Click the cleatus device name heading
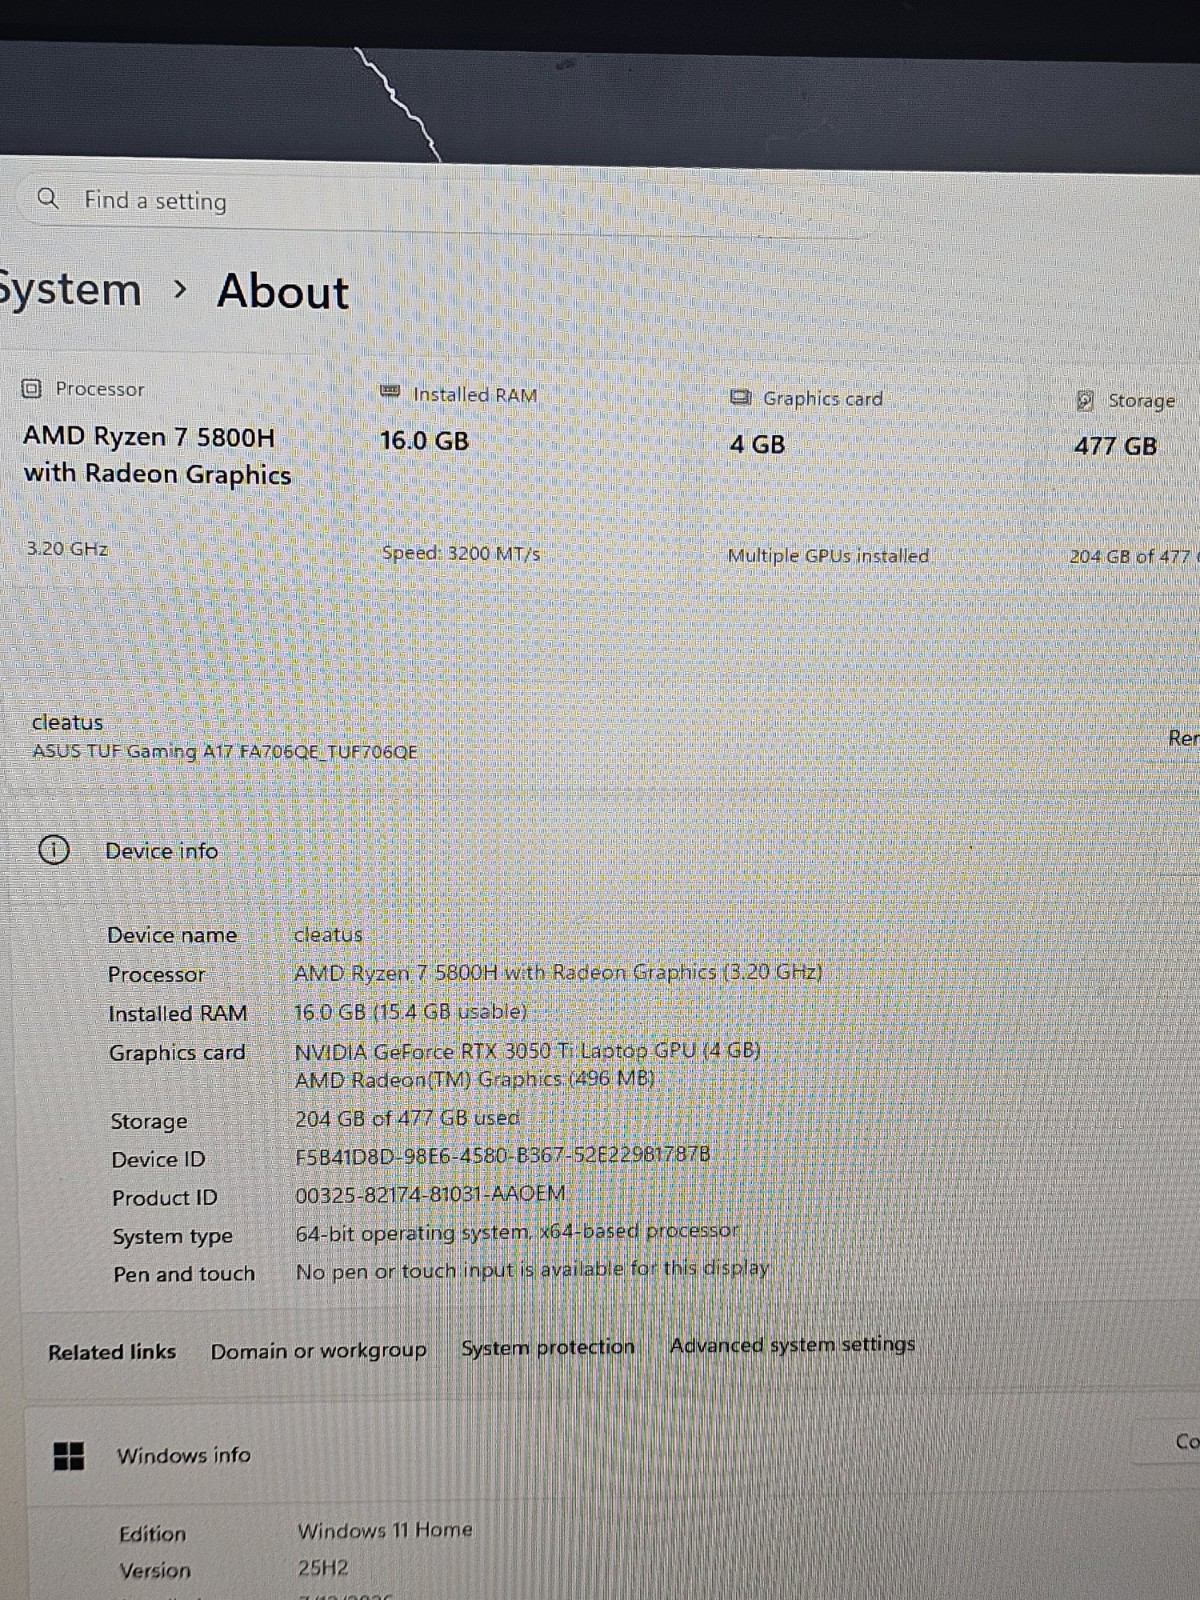Viewport: 1200px width, 1600px height. [67, 722]
